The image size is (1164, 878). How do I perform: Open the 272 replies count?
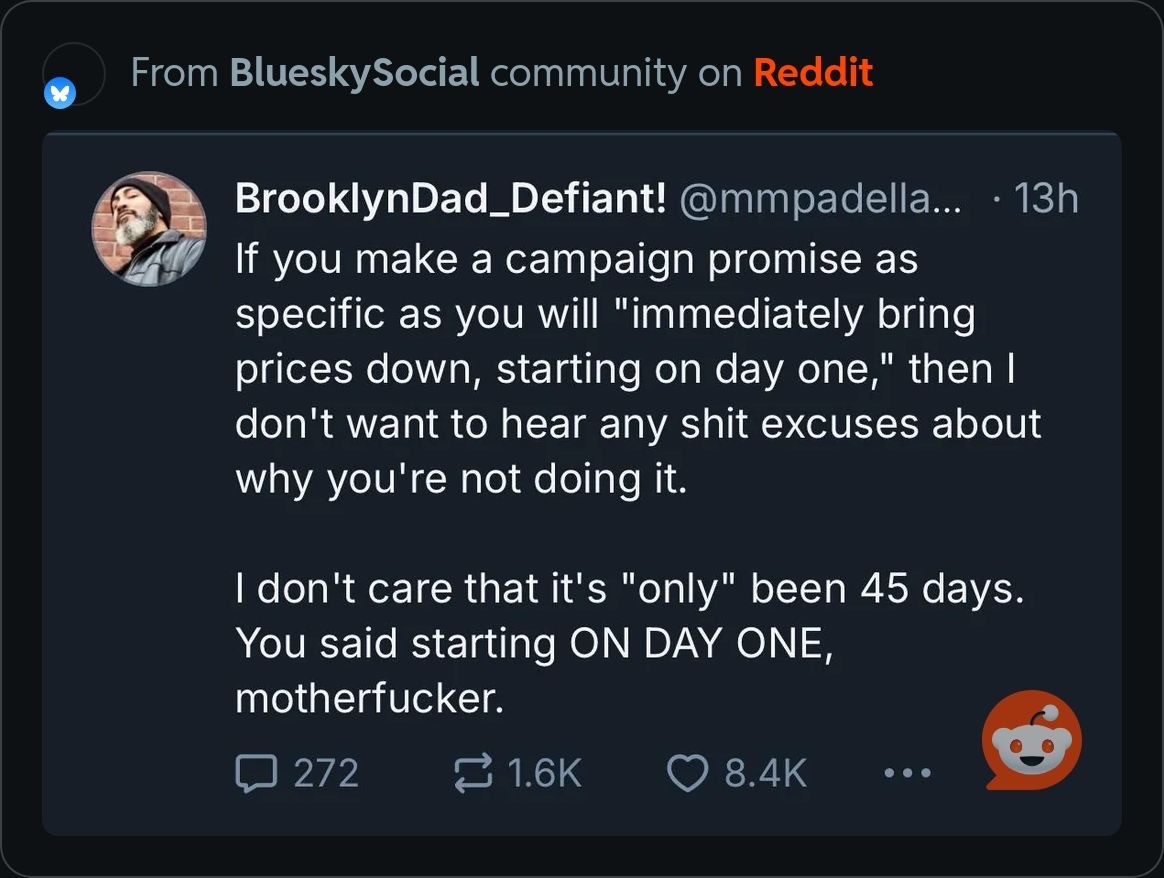[326, 773]
